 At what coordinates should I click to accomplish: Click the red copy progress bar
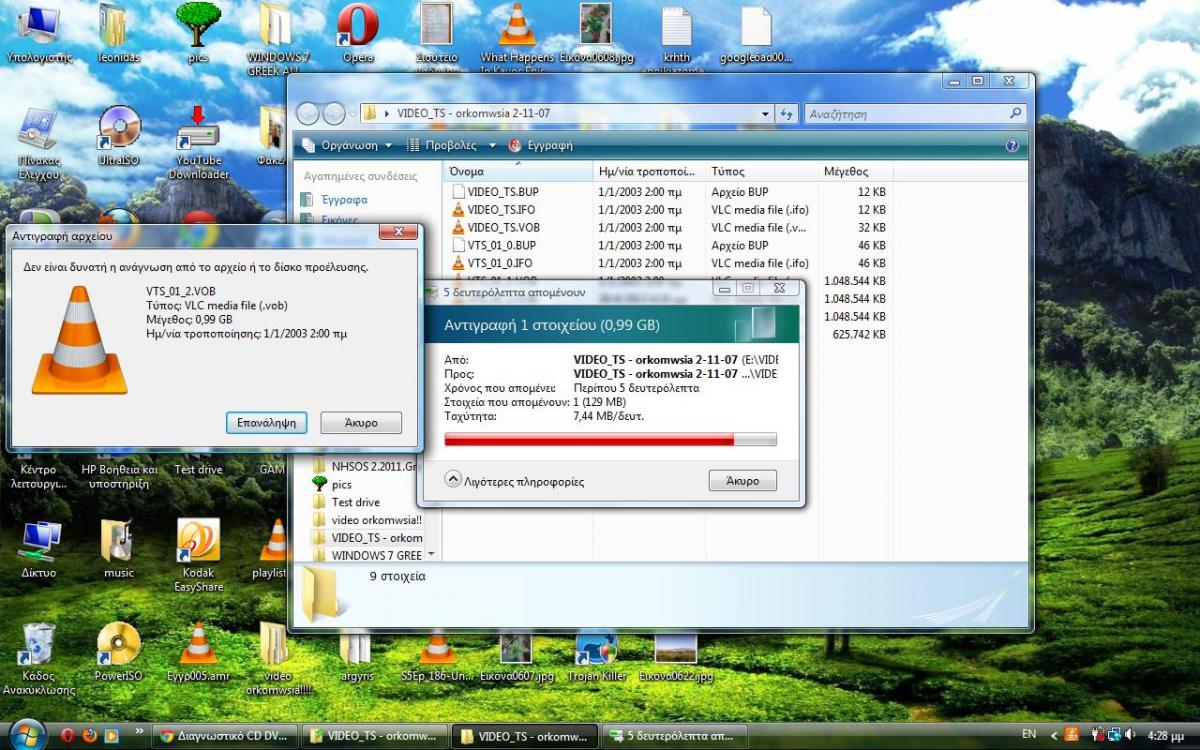610,439
